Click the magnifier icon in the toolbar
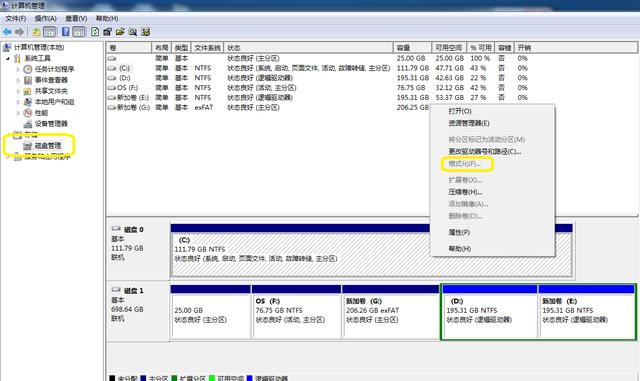This screenshot has width=640, height=381. [x=133, y=32]
